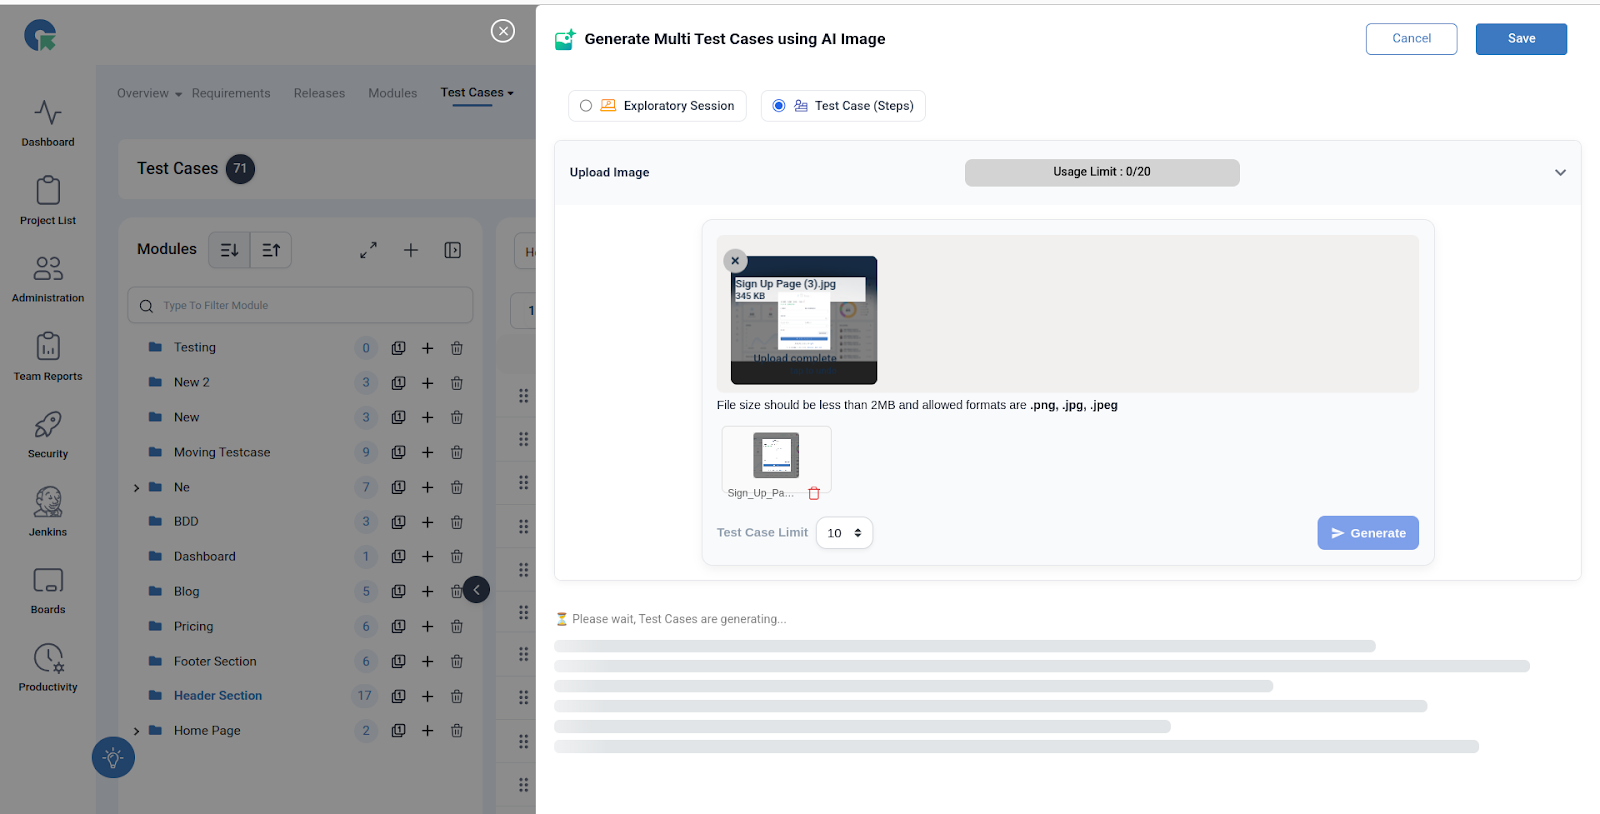Select the Exploratory Session radio option
This screenshot has height=814, width=1600.
coord(586,106)
